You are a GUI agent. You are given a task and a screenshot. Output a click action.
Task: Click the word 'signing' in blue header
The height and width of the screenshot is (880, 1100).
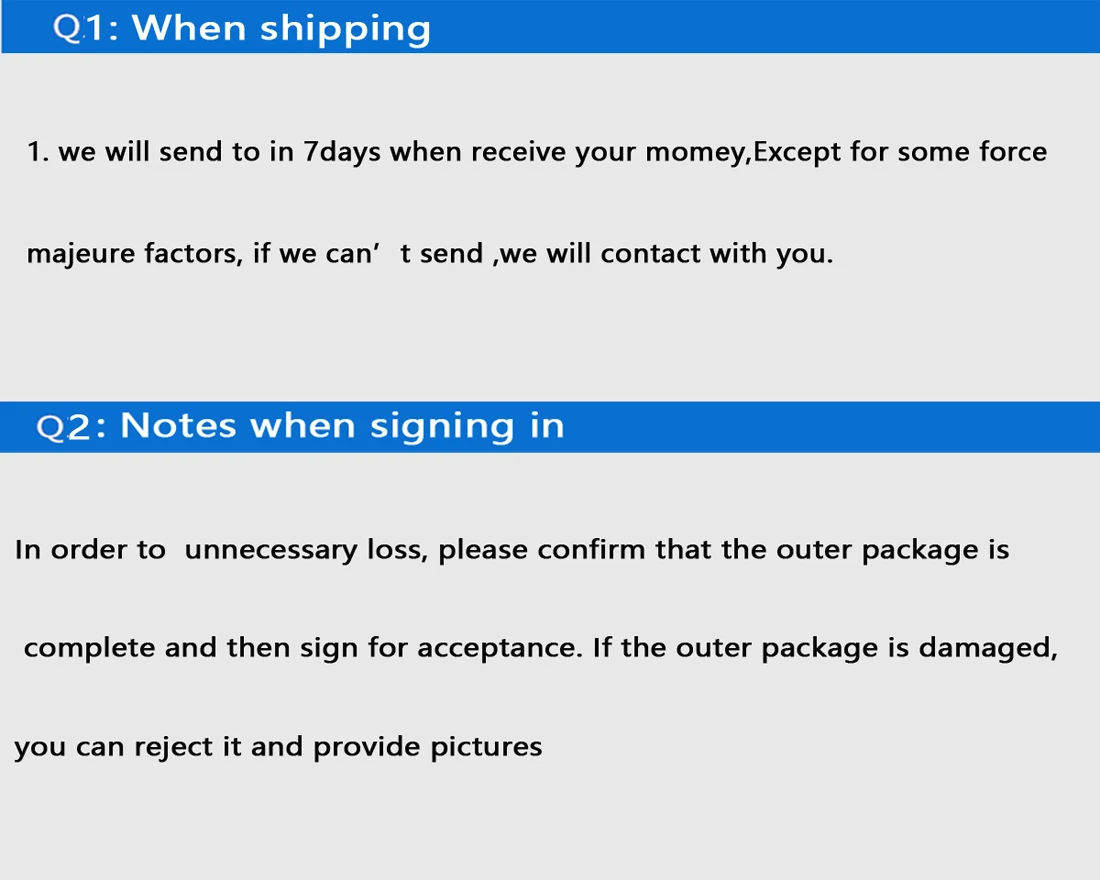(x=443, y=428)
